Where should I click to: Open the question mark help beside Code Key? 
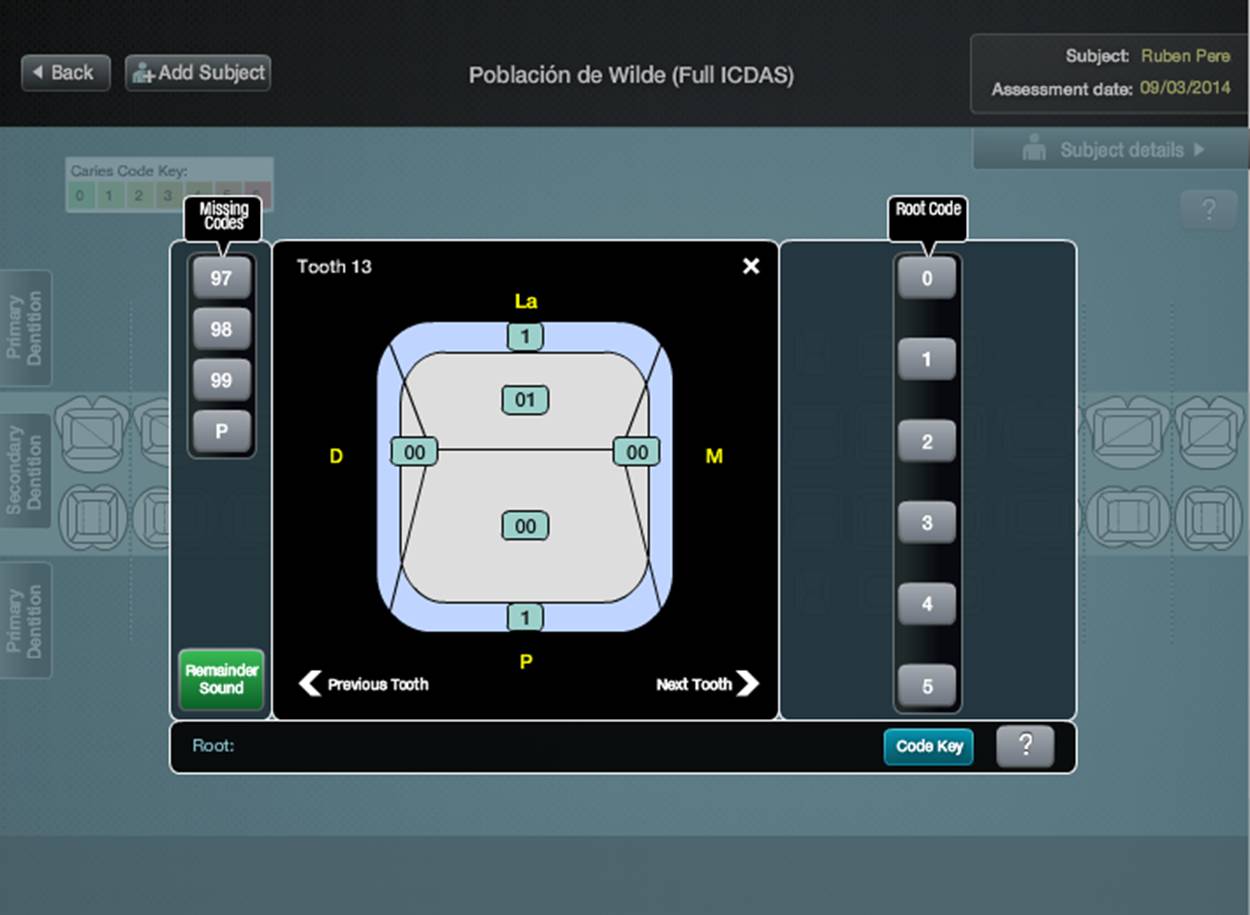pyautogui.click(x=1025, y=746)
